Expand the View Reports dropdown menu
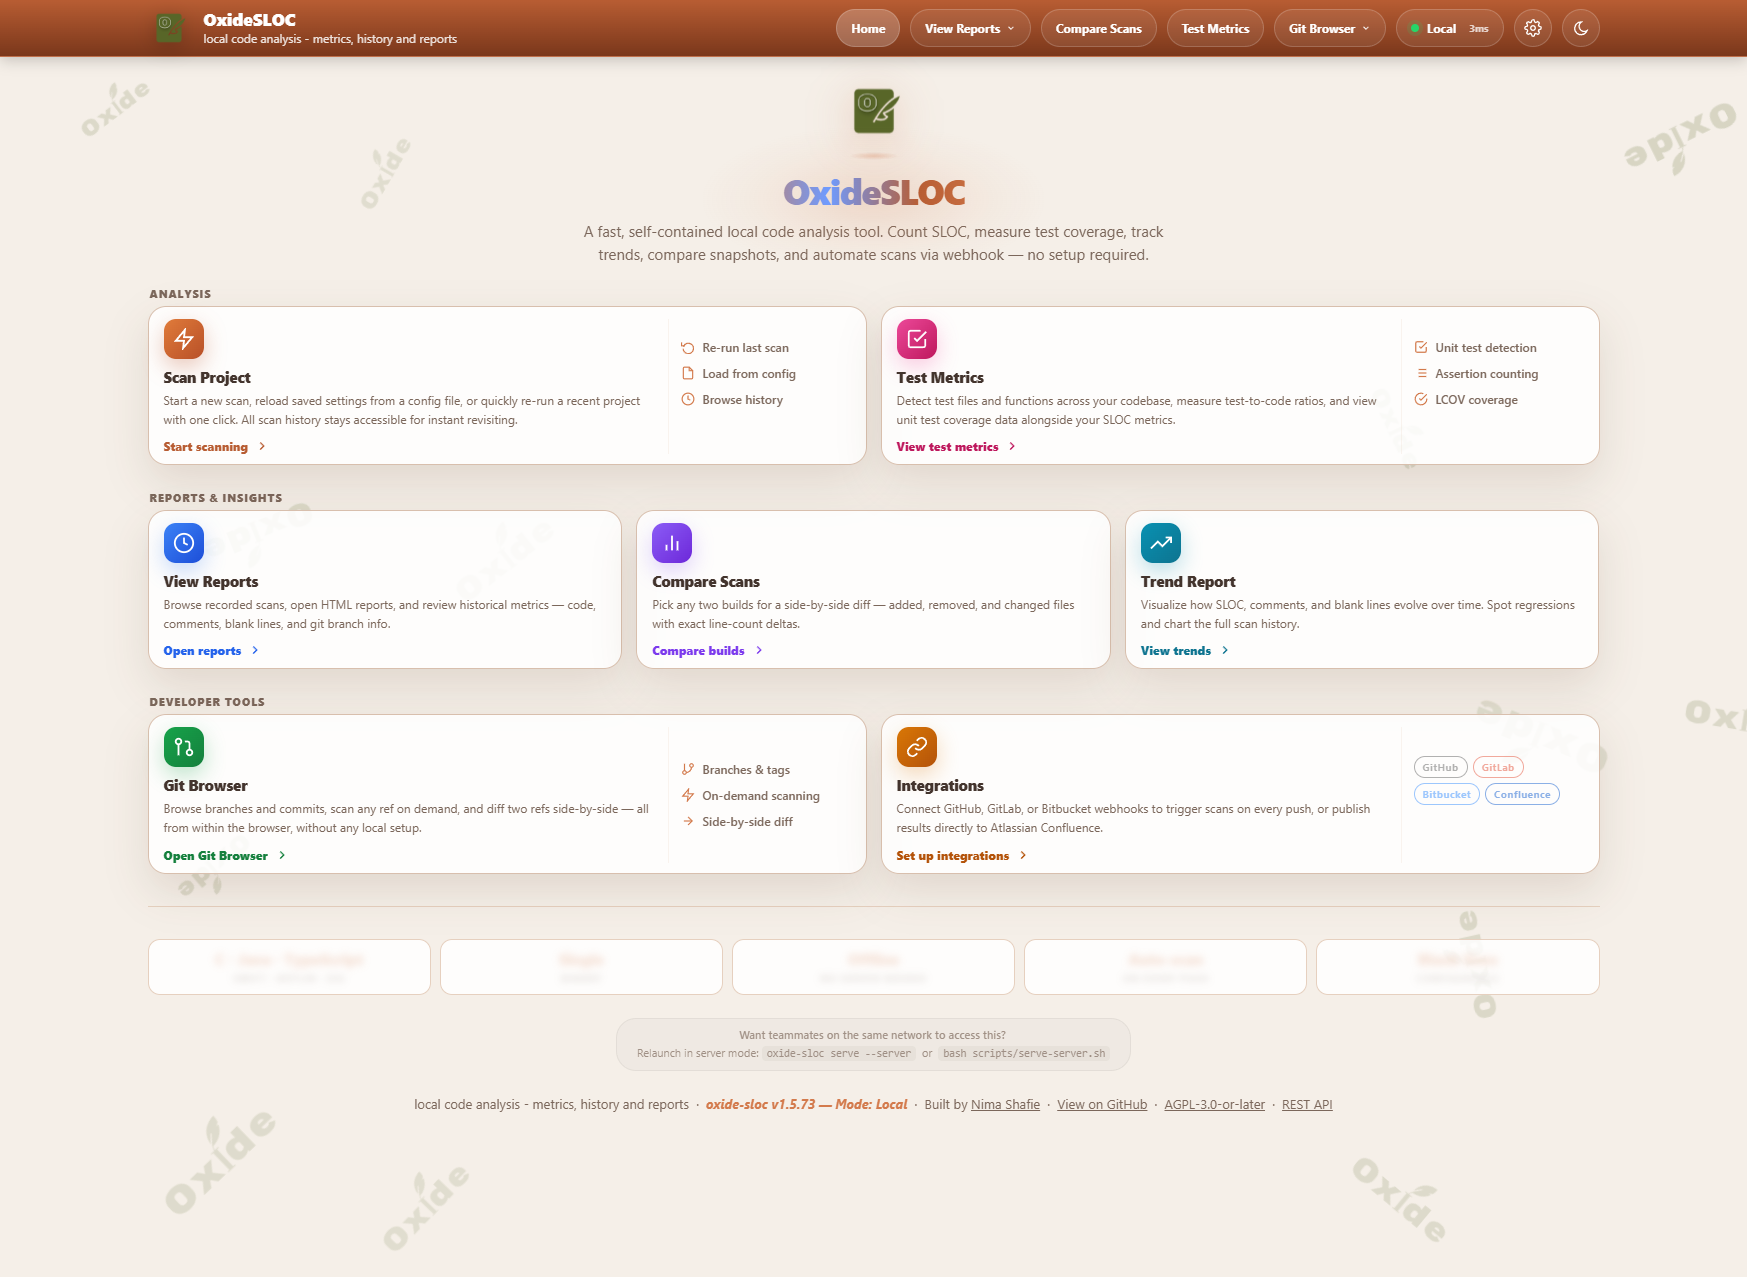The image size is (1747, 1277). [x=970, y=28]
